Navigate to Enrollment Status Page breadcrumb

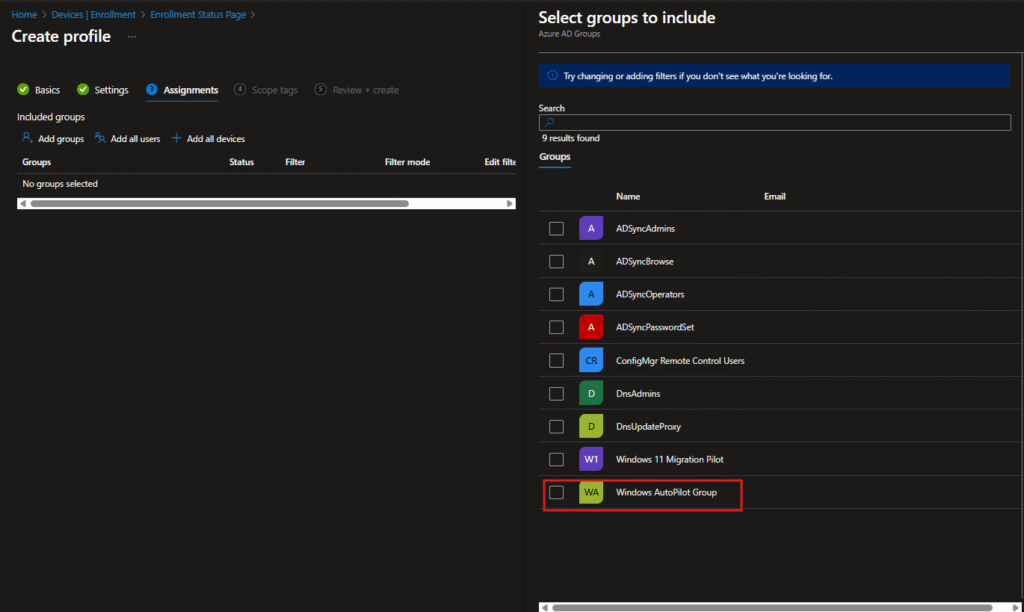click(198, 15)
